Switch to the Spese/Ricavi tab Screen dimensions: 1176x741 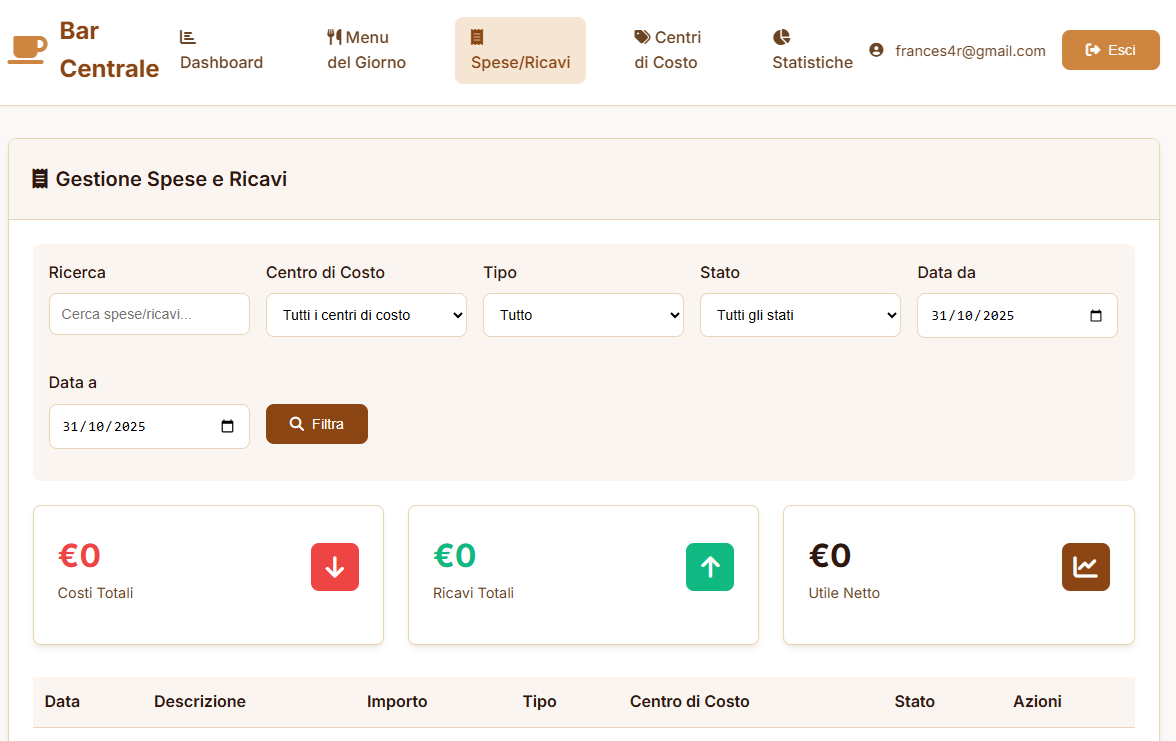point(520,50)
